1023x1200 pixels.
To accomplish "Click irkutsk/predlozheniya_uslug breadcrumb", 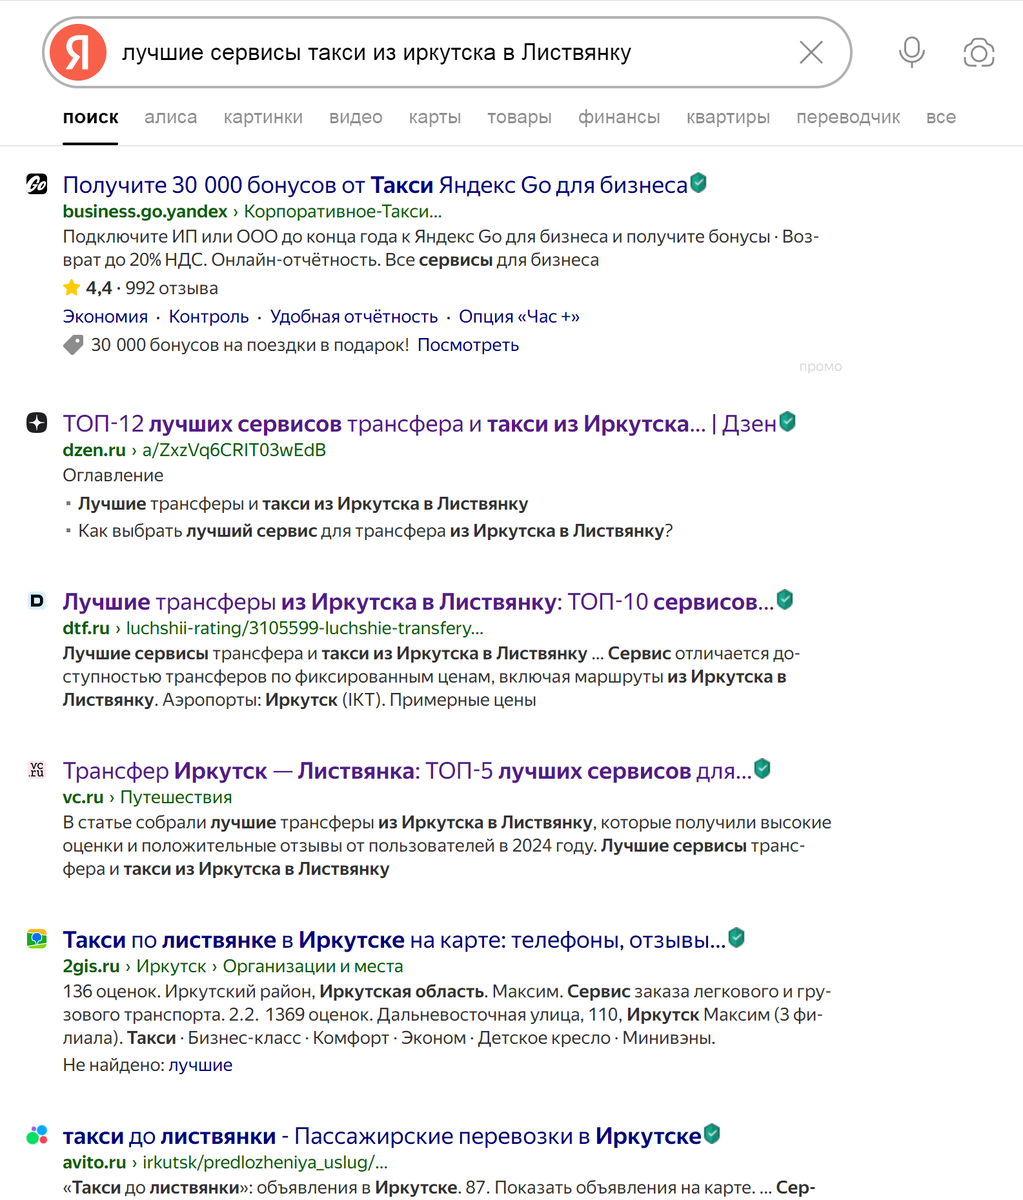I will tap(265, 1163).
